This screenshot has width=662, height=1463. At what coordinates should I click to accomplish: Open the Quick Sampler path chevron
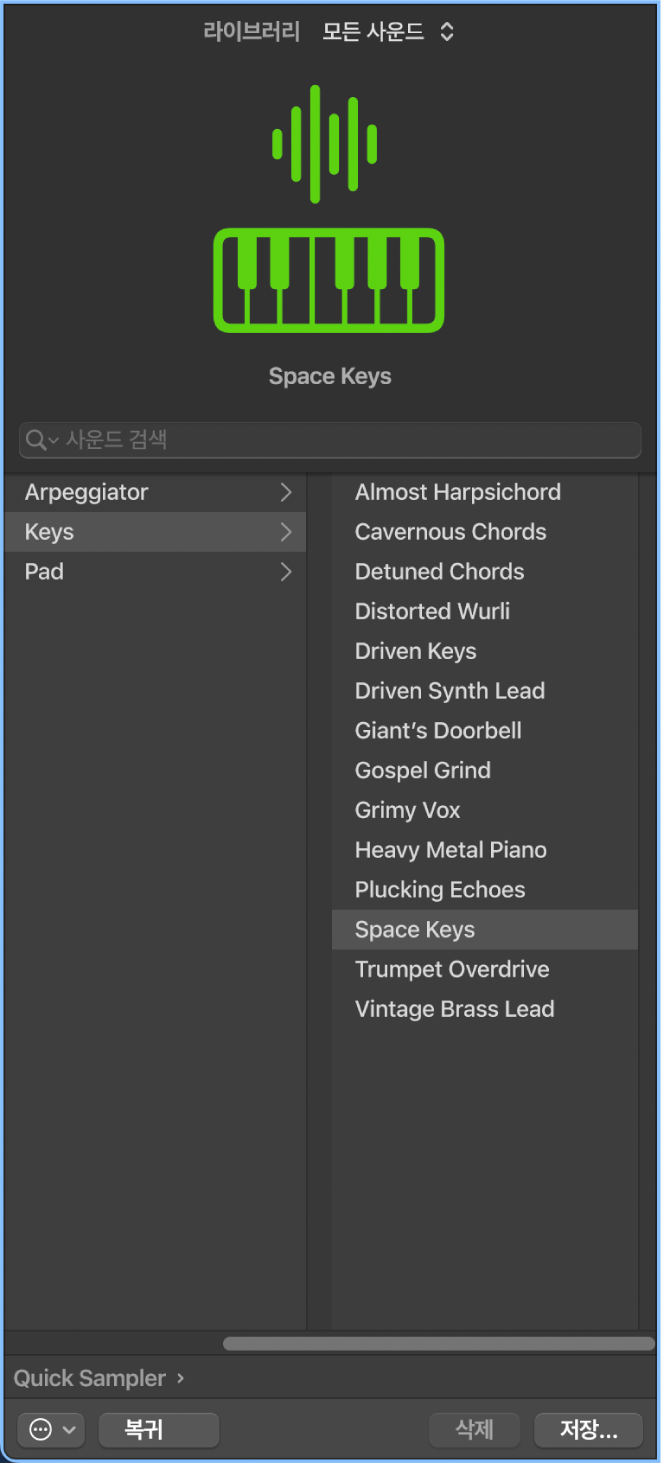180,1378
